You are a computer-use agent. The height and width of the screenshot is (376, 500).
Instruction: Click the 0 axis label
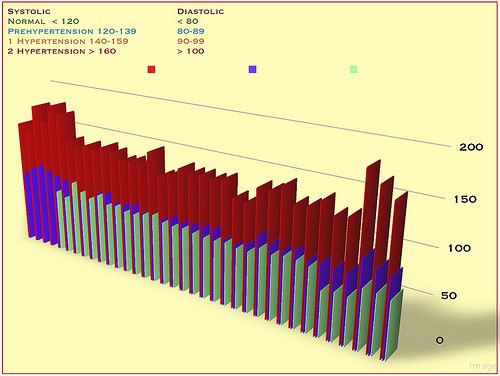[x=440, y=340]
